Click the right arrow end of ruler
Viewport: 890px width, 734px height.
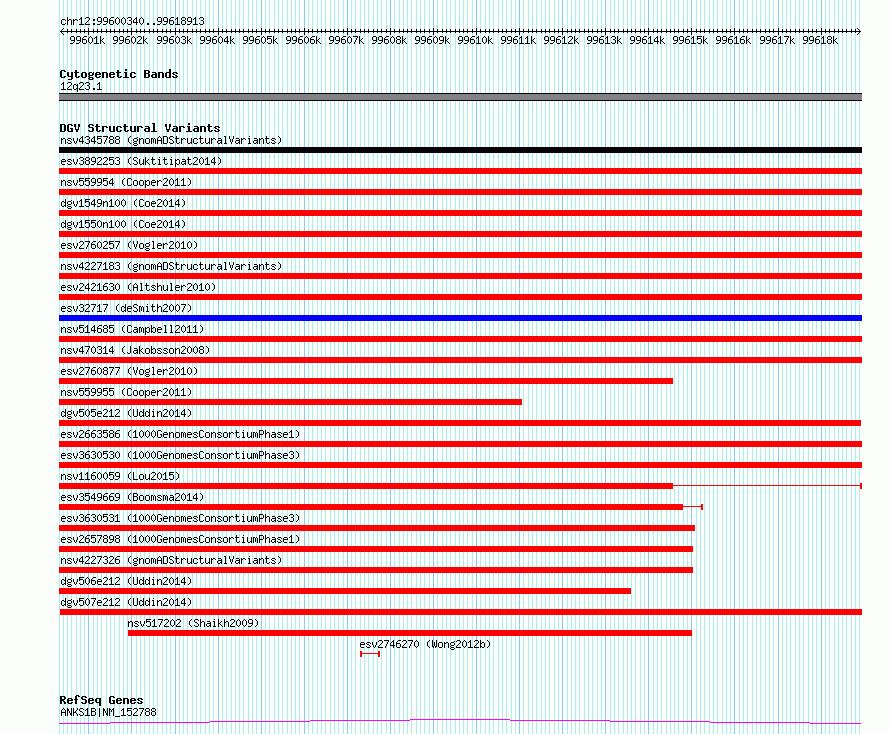tap(859, 31)
